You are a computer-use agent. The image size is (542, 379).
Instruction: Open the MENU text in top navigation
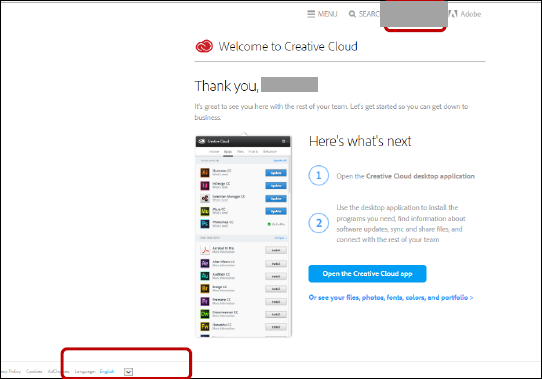coord(327,14)
